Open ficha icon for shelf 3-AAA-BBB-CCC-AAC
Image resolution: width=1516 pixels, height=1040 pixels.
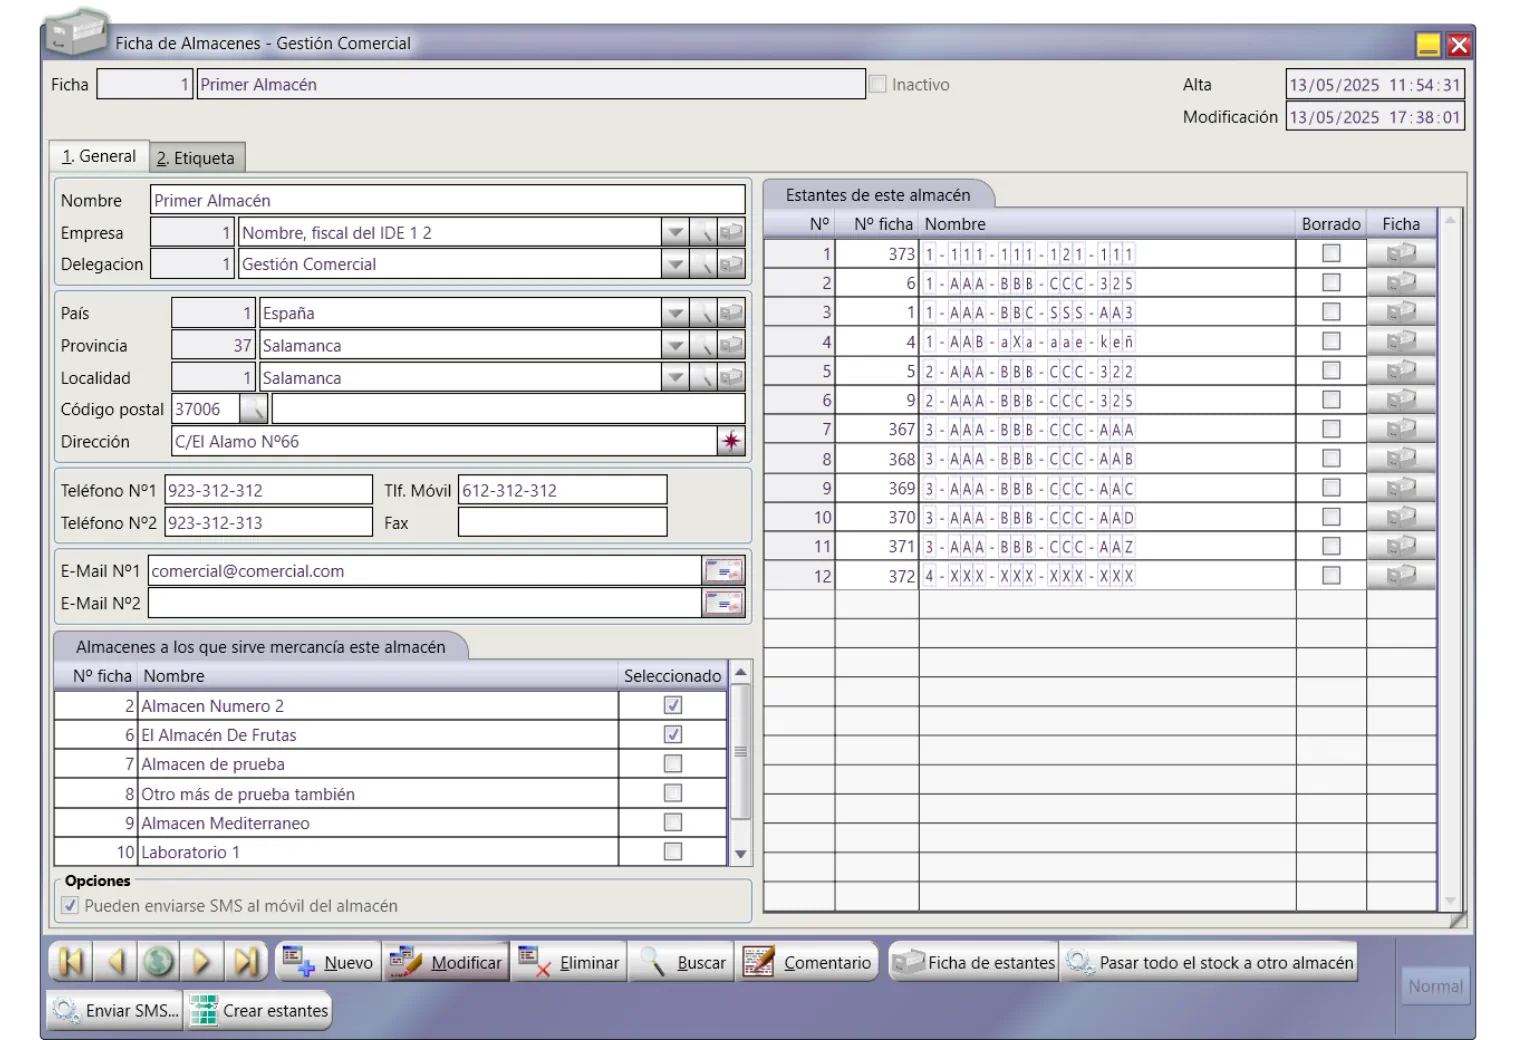pyautogui.click(x=1401, y=488)
